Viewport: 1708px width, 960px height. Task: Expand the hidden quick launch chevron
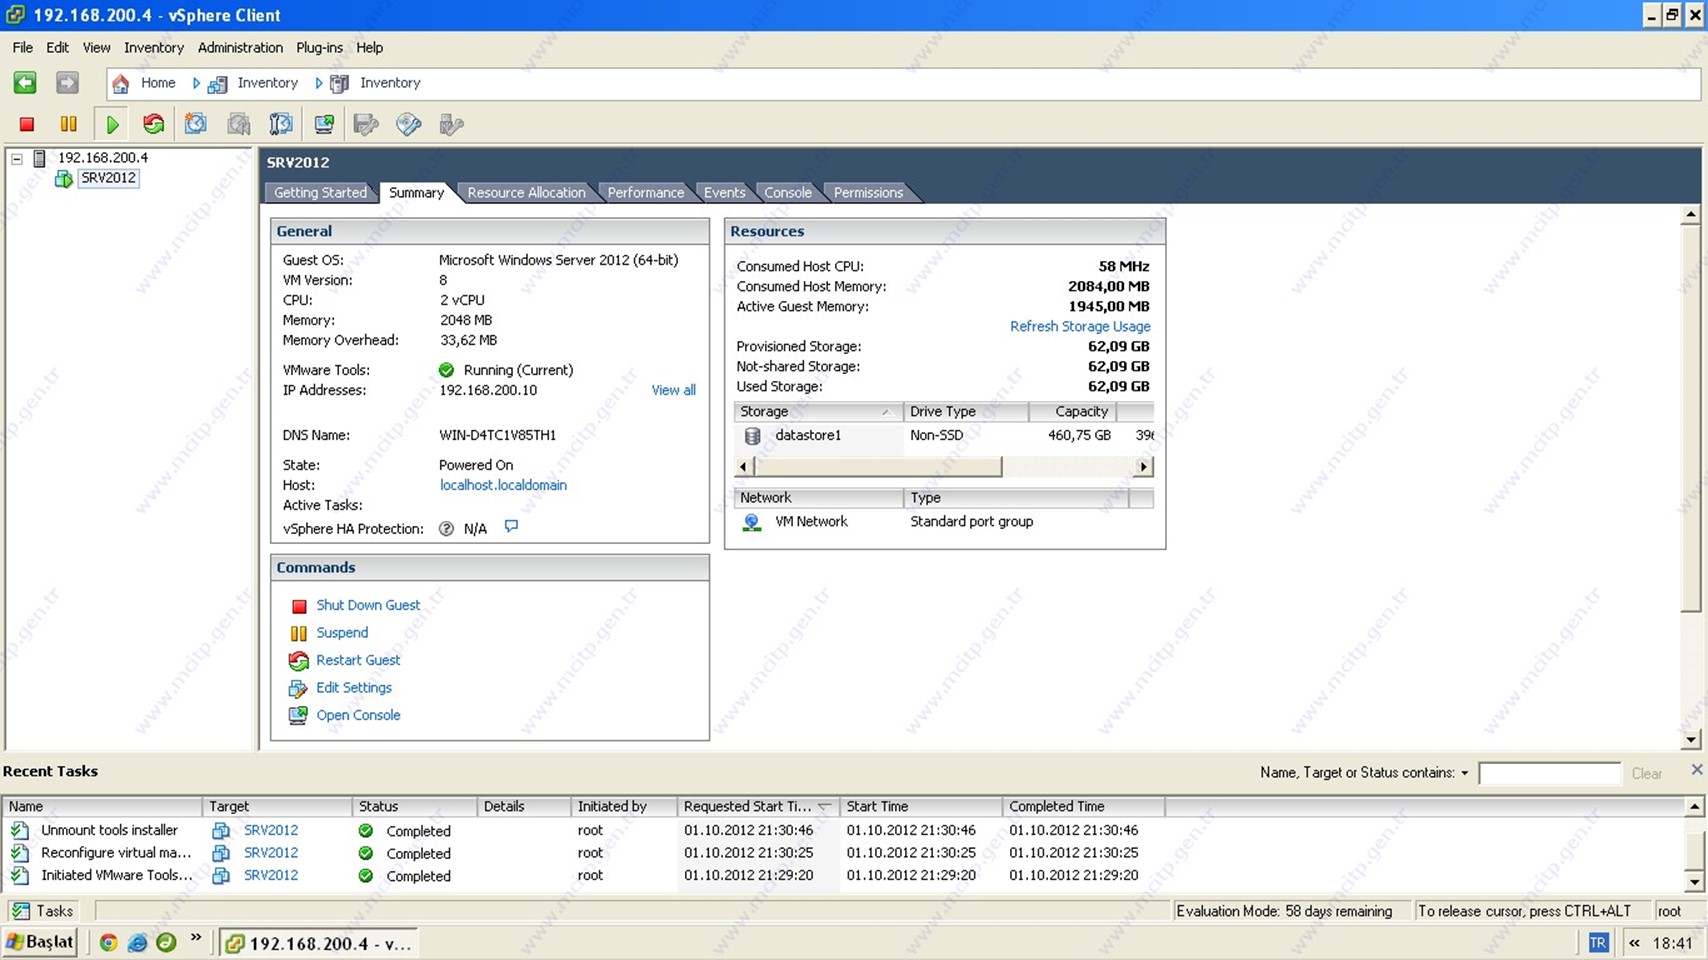(196, 938)
